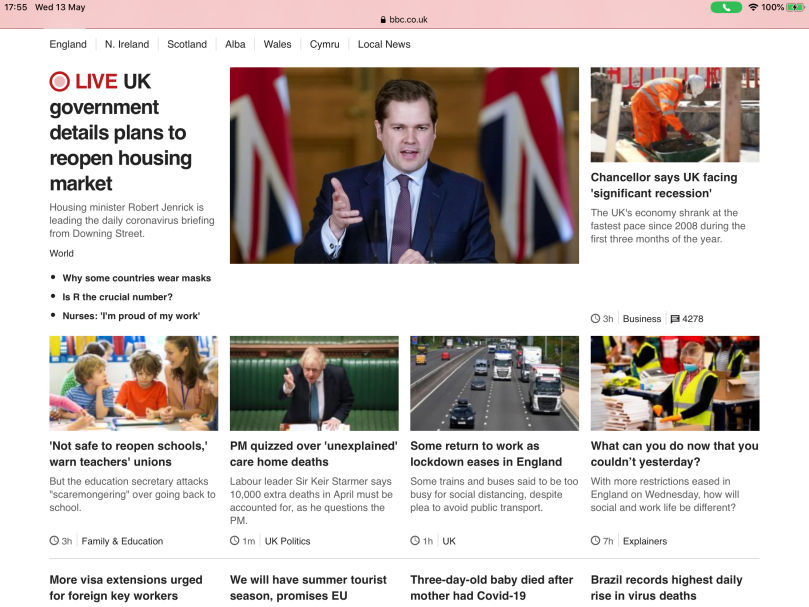Tap the bbc.co.uk address bar

404,20
